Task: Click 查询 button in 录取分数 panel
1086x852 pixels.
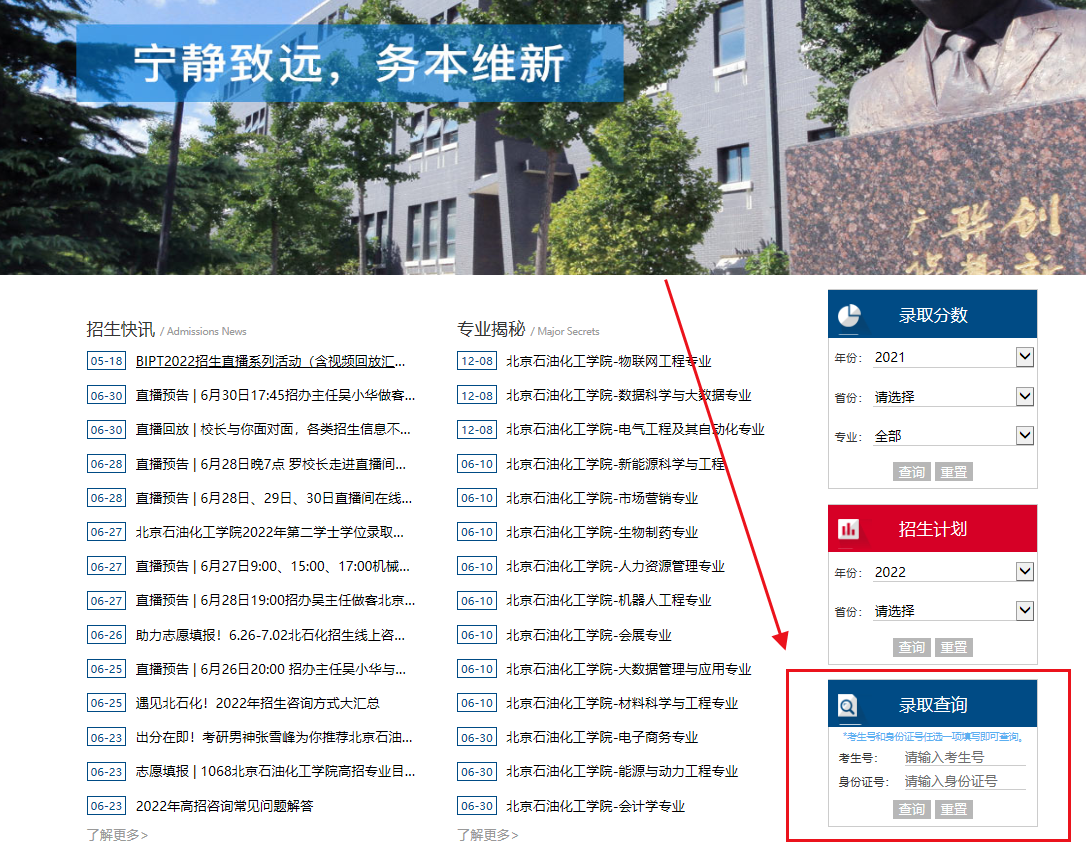Action: (911, 472)
